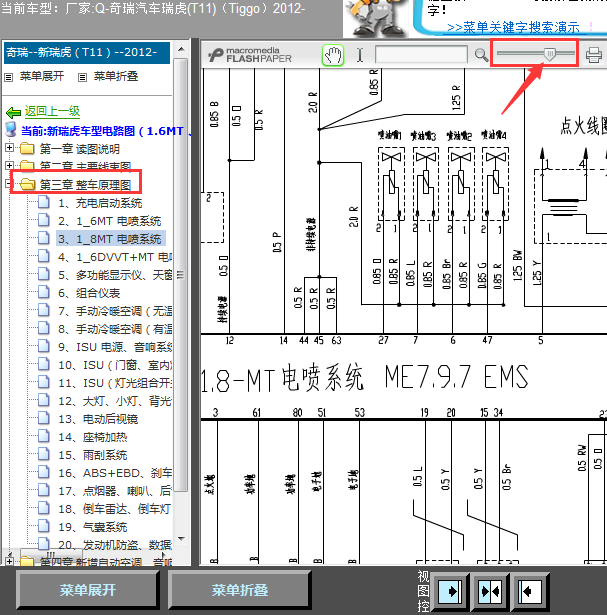Image resolution: width=607 pixels, height=615 pixels.
Task: Click the 菜单折叠 icon in the sidebar header
Action: tap(82, 78)
